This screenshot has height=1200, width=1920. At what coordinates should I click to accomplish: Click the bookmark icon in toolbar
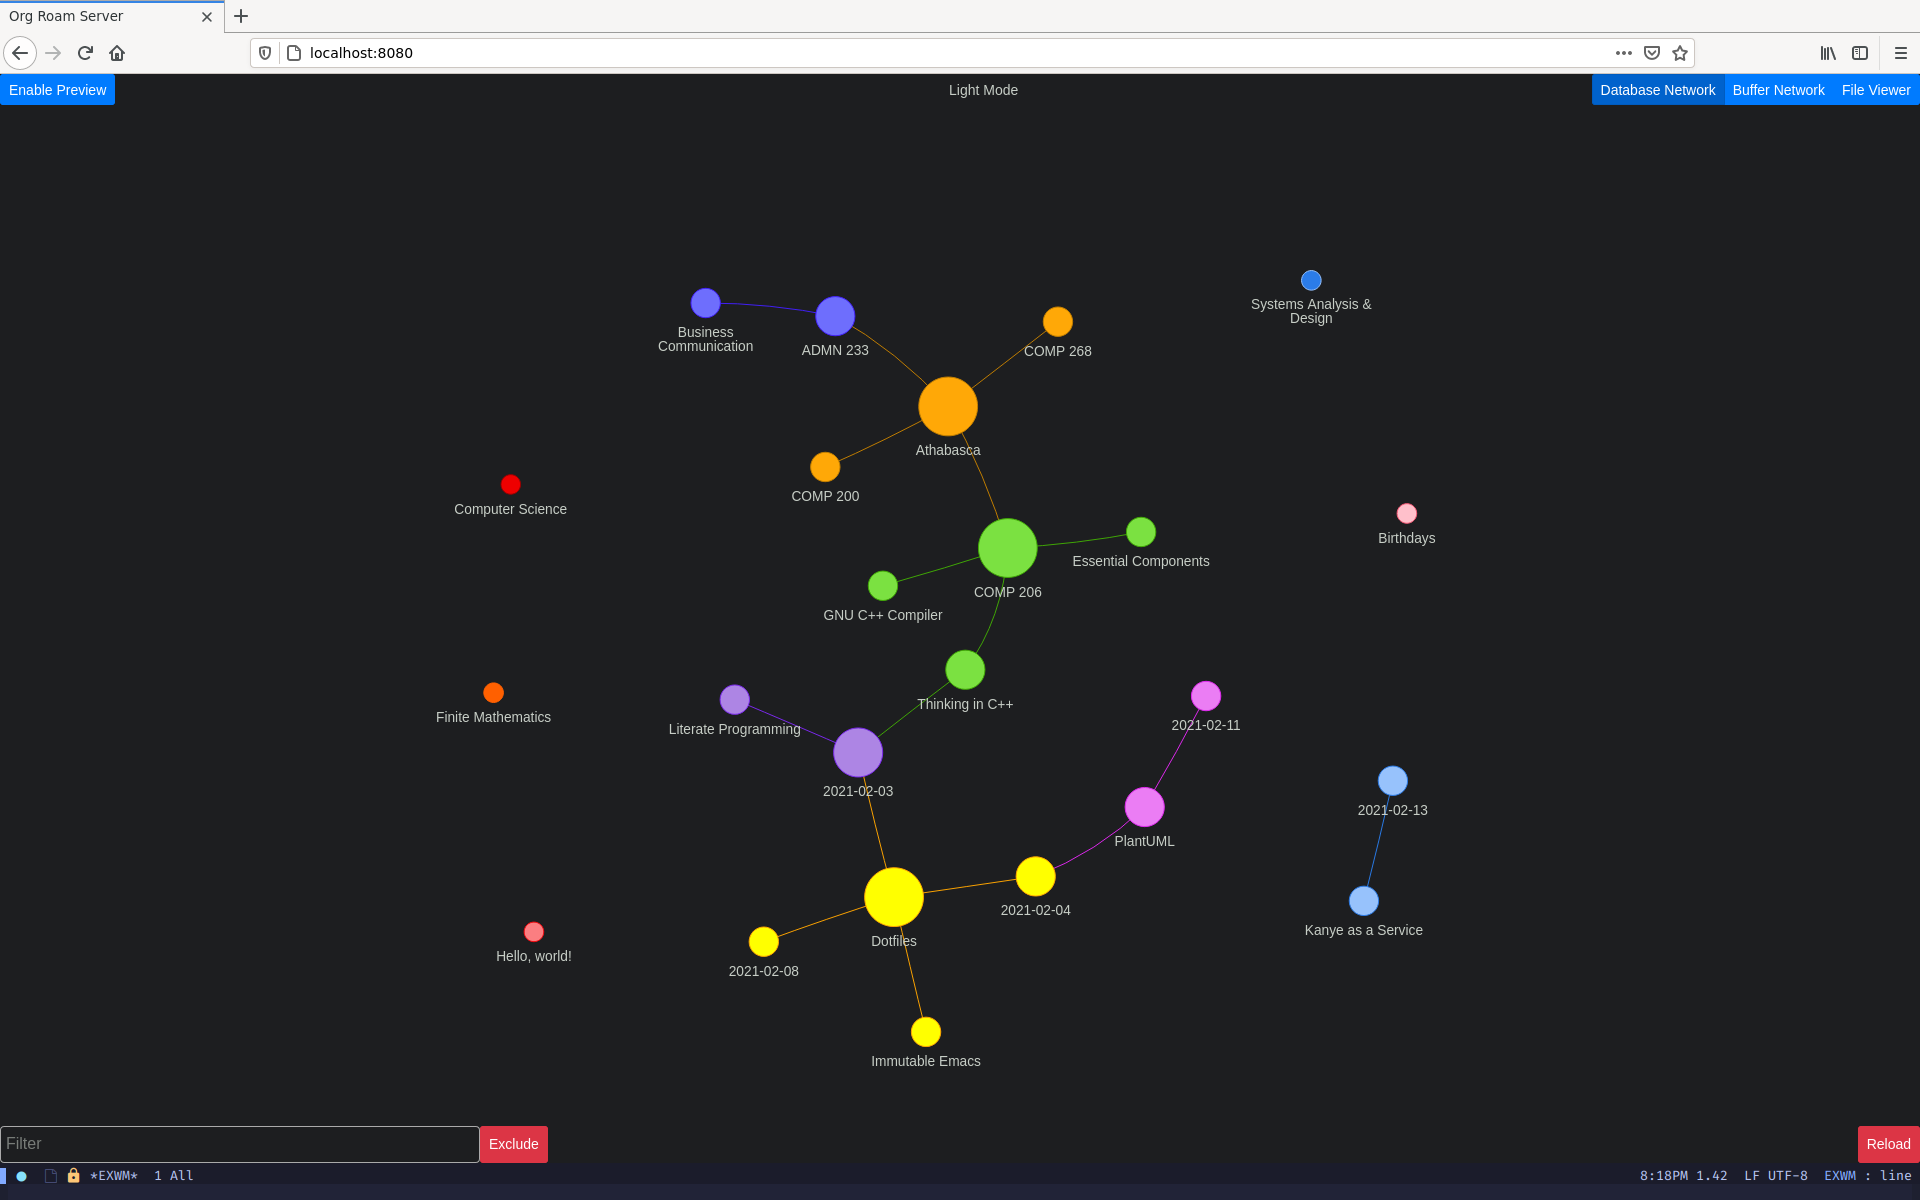[x=1679, y=53]
